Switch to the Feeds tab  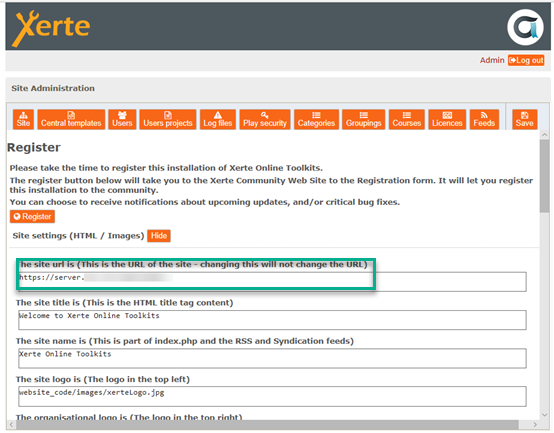484,119
